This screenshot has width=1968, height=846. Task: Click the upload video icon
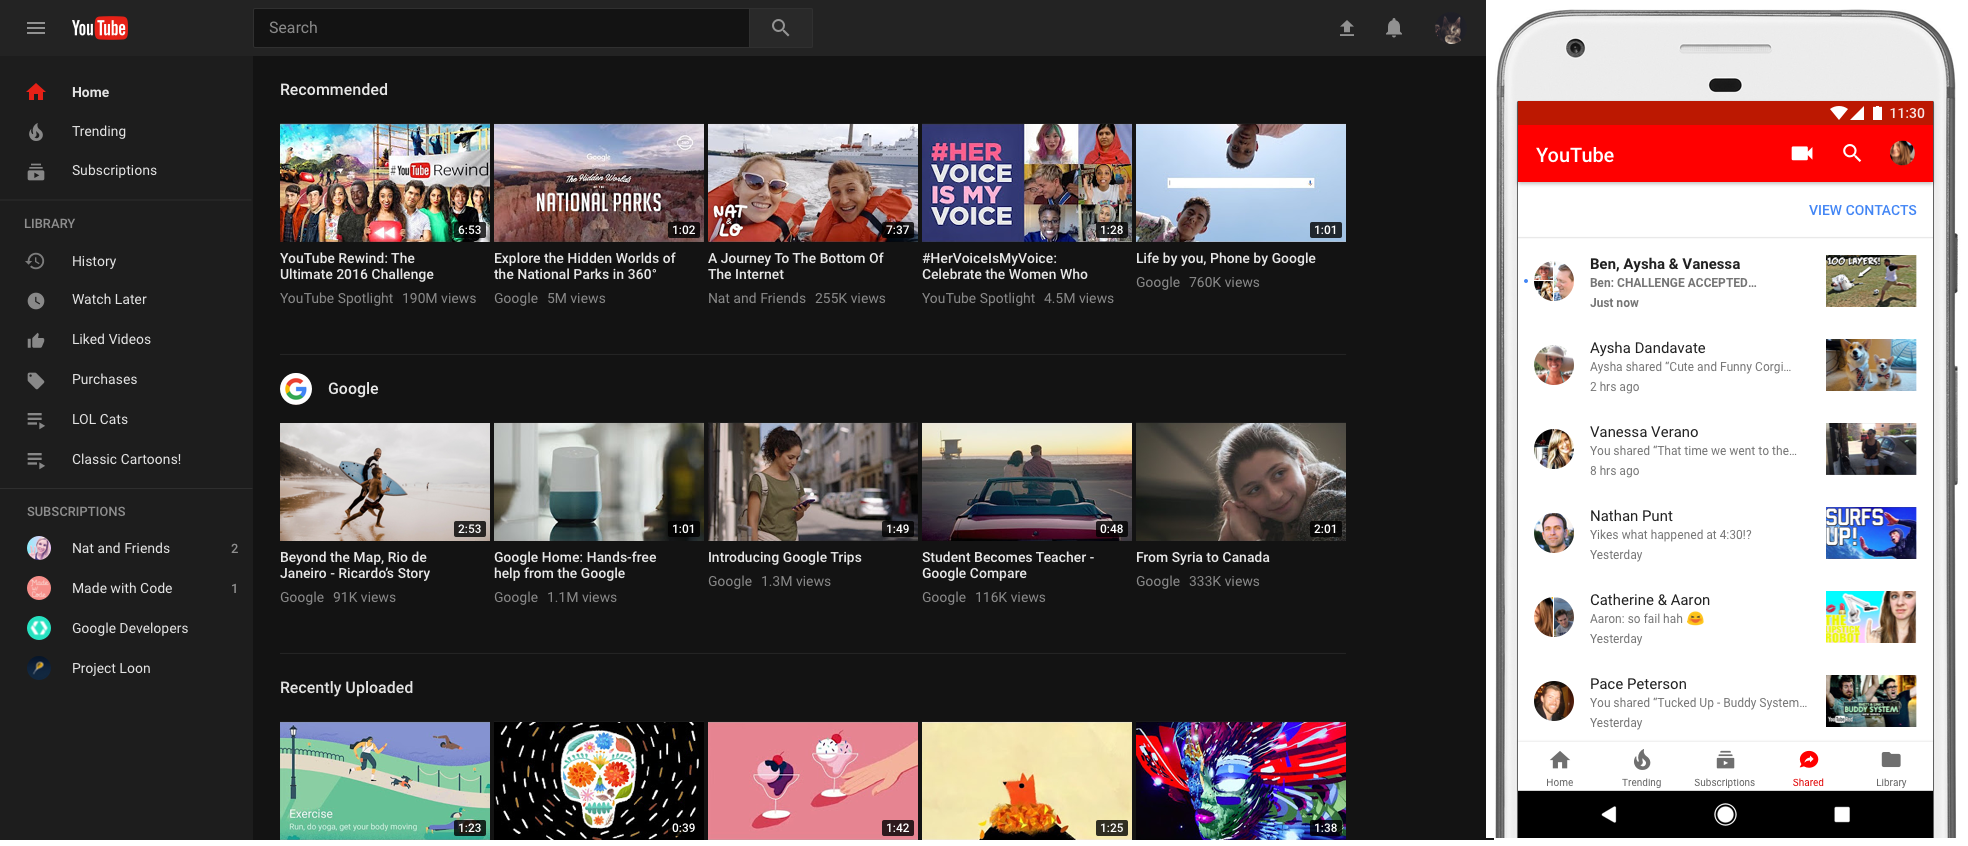(x=1347, y=28)
